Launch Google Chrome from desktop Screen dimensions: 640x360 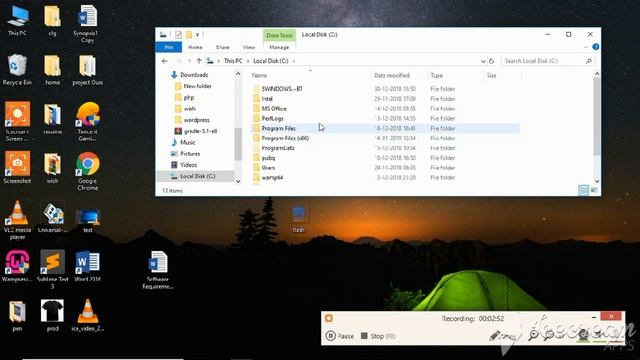(x=87, y=171)
